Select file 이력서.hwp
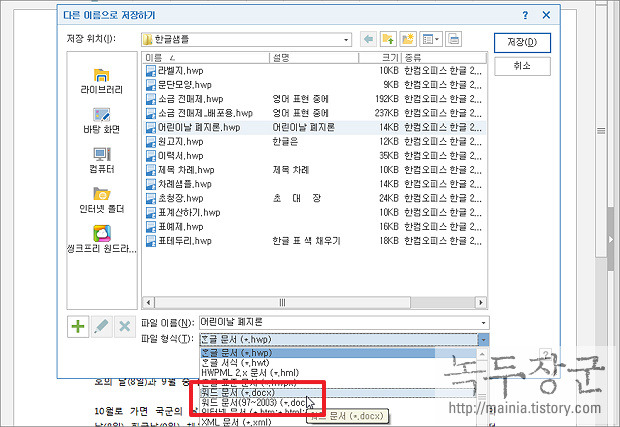 (180, 156)
